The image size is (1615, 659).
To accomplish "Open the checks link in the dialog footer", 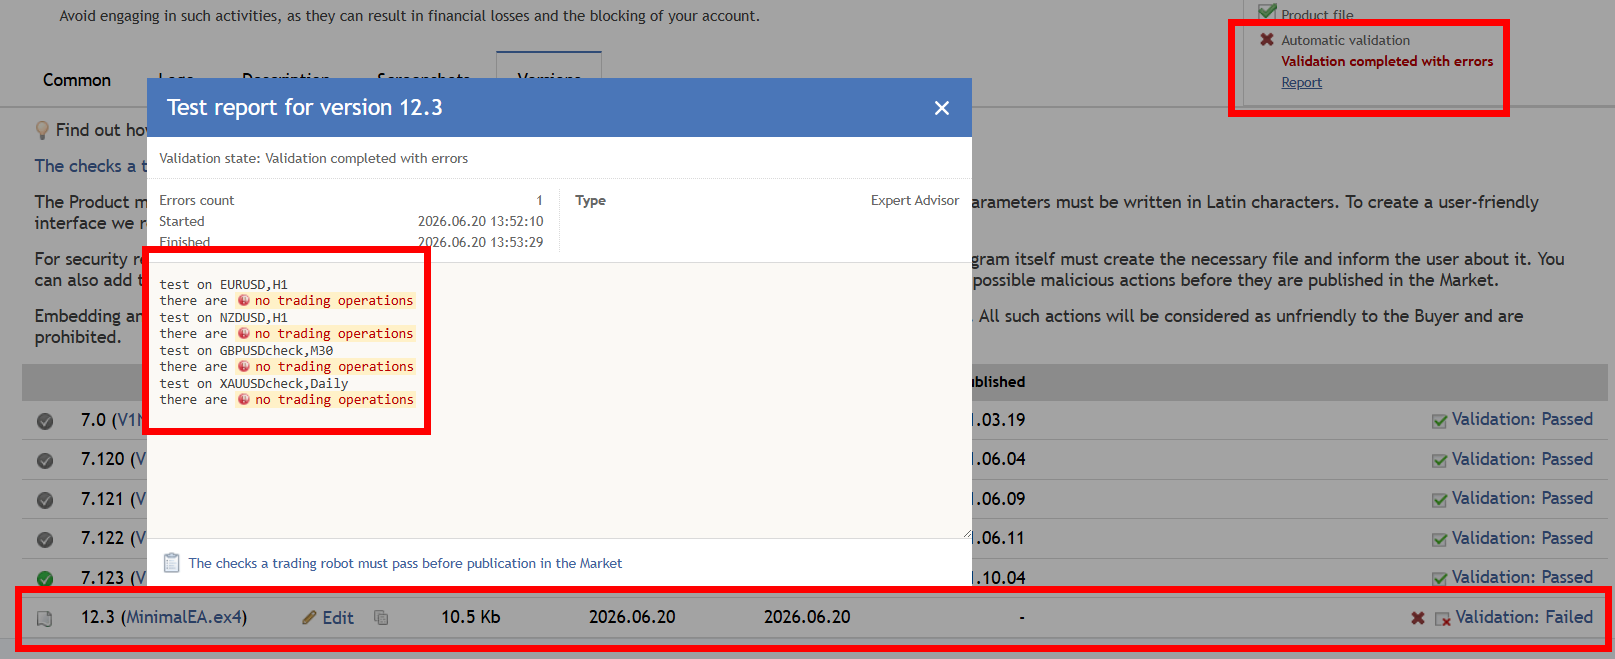I will pos(405,564).
